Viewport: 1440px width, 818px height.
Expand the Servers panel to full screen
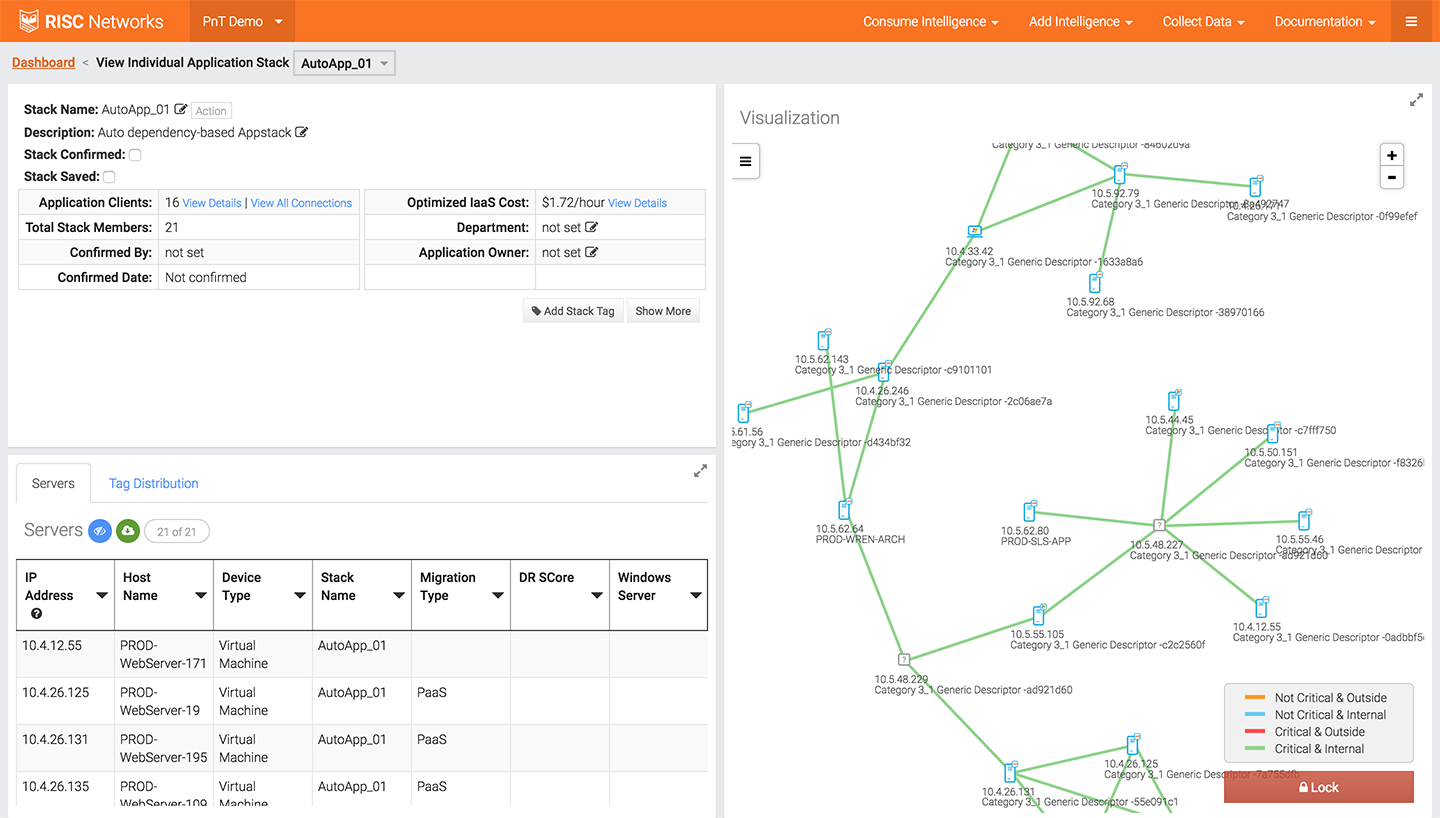click(x=700, y=471)
